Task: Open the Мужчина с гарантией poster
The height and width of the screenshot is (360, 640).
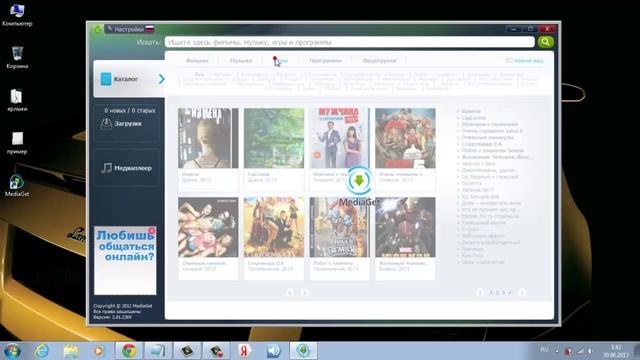Action: 340,138
